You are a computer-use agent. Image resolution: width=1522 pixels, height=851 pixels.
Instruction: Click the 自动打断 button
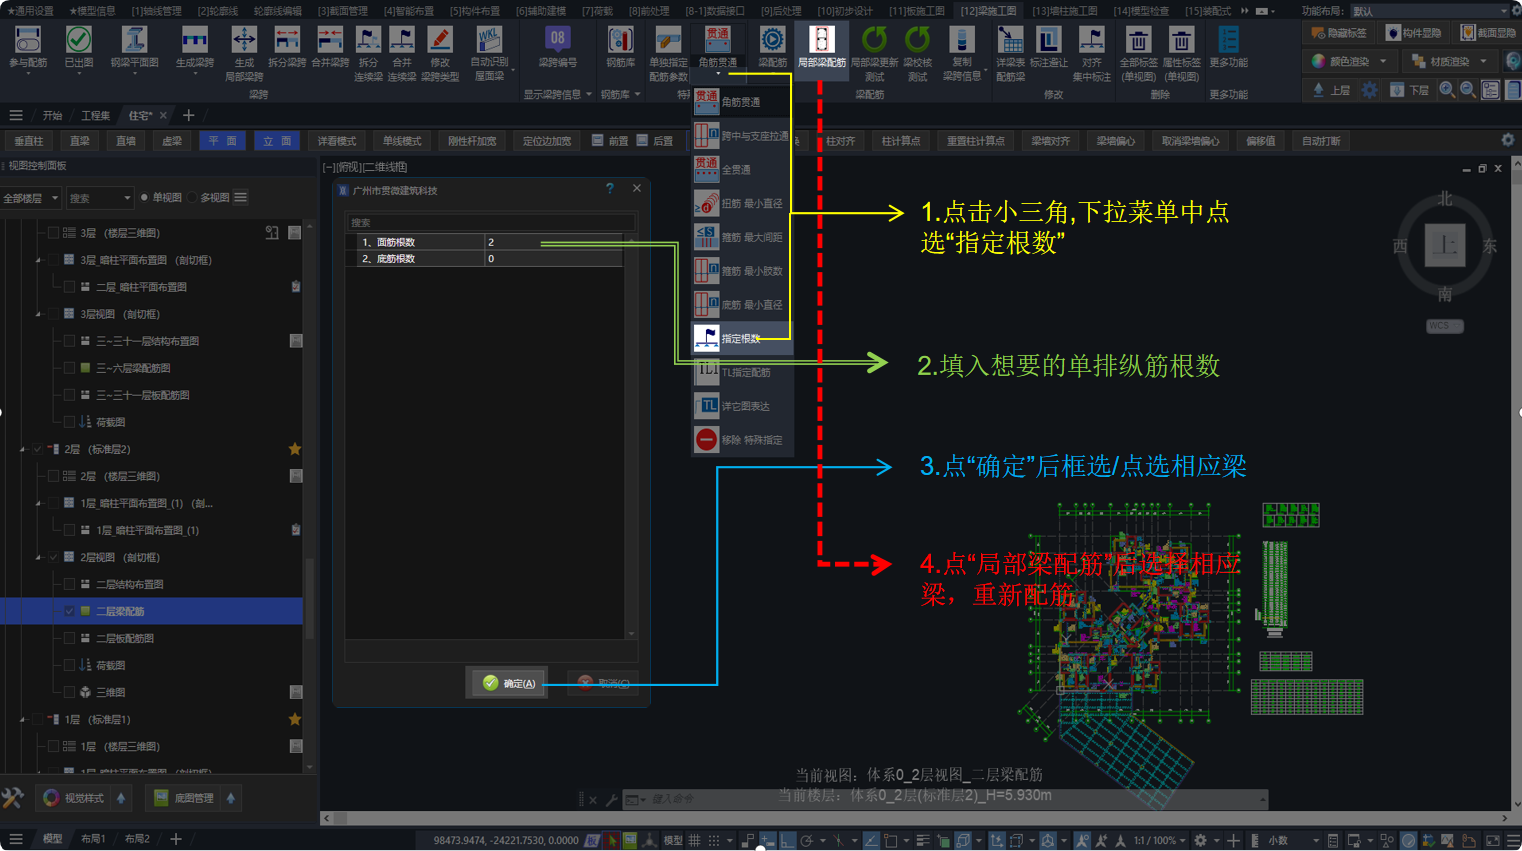click(x=1320, y=141)
